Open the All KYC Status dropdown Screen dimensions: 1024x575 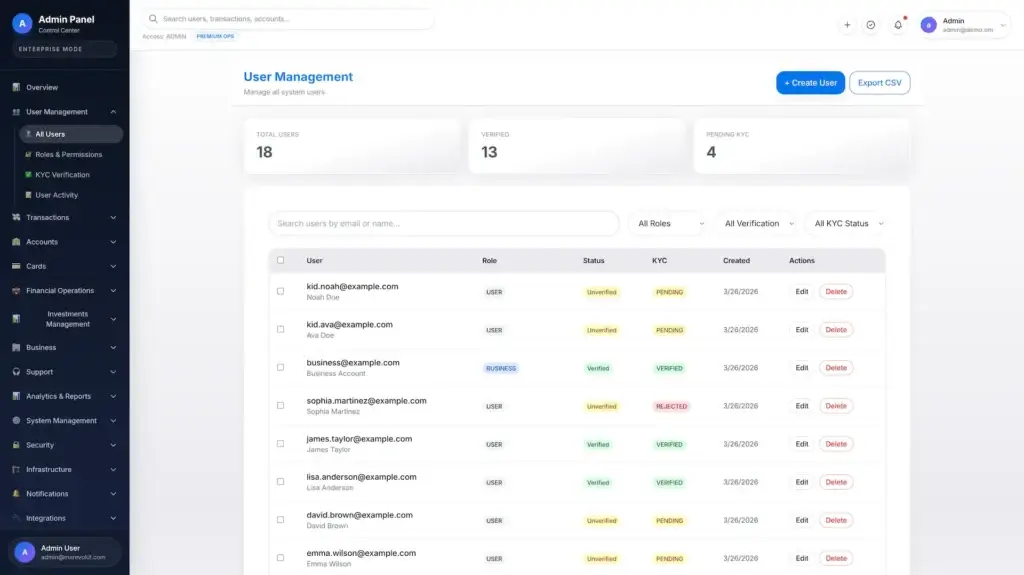846,223
